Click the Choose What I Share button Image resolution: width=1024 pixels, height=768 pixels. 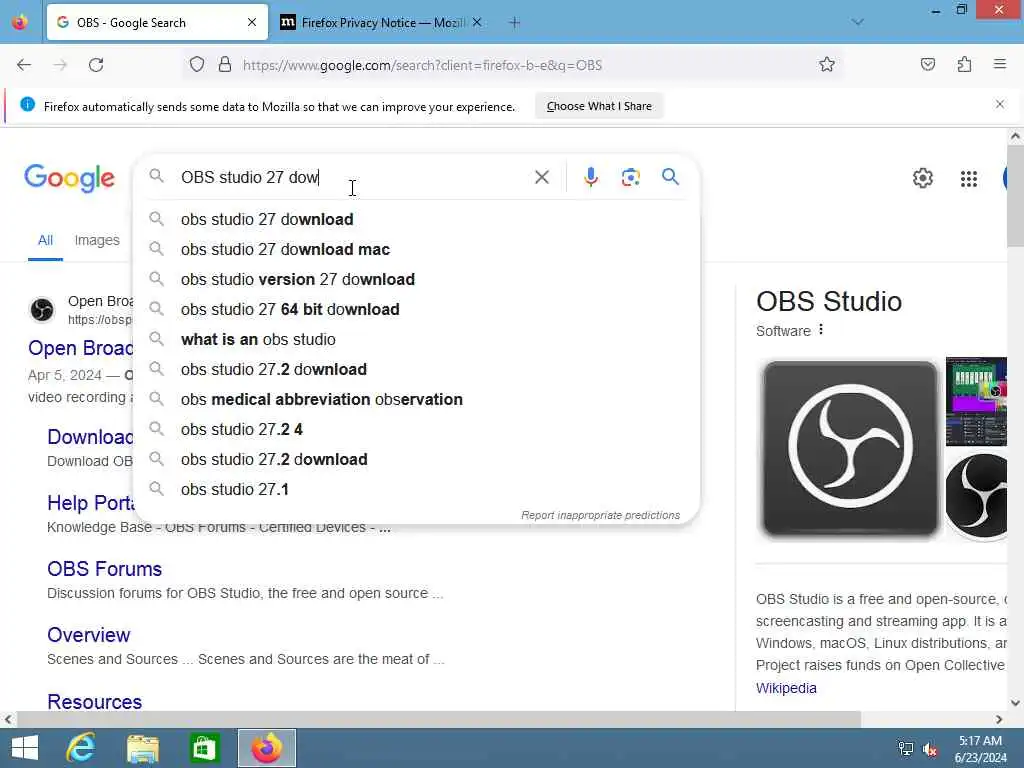coord(599,106)
